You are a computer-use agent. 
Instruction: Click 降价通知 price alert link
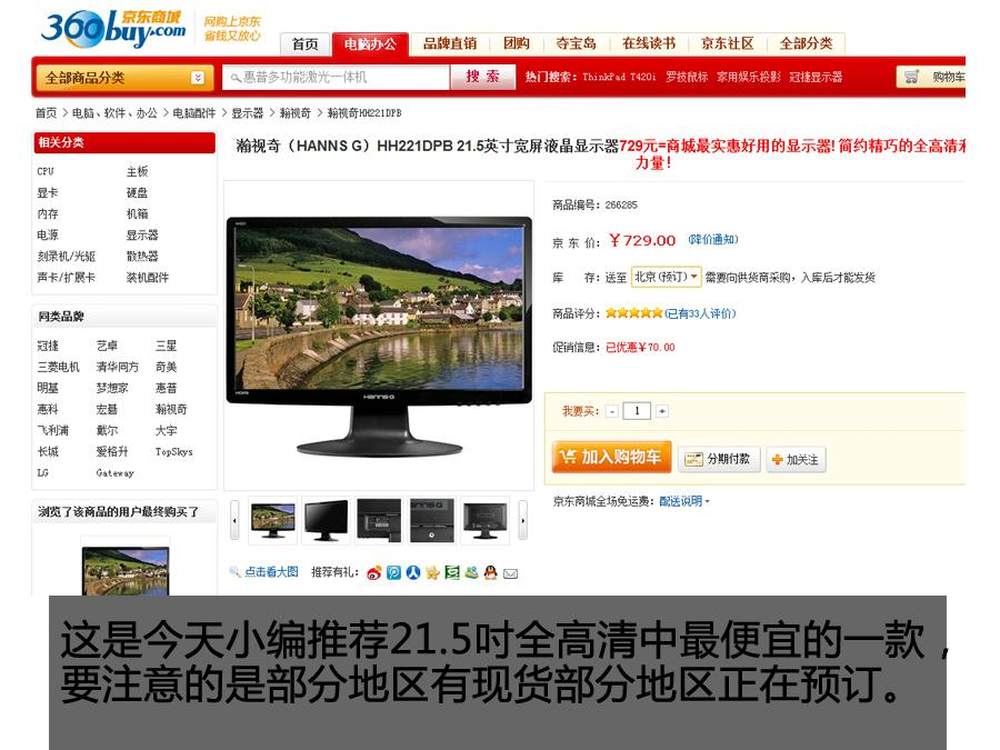[x=713, y=239]
